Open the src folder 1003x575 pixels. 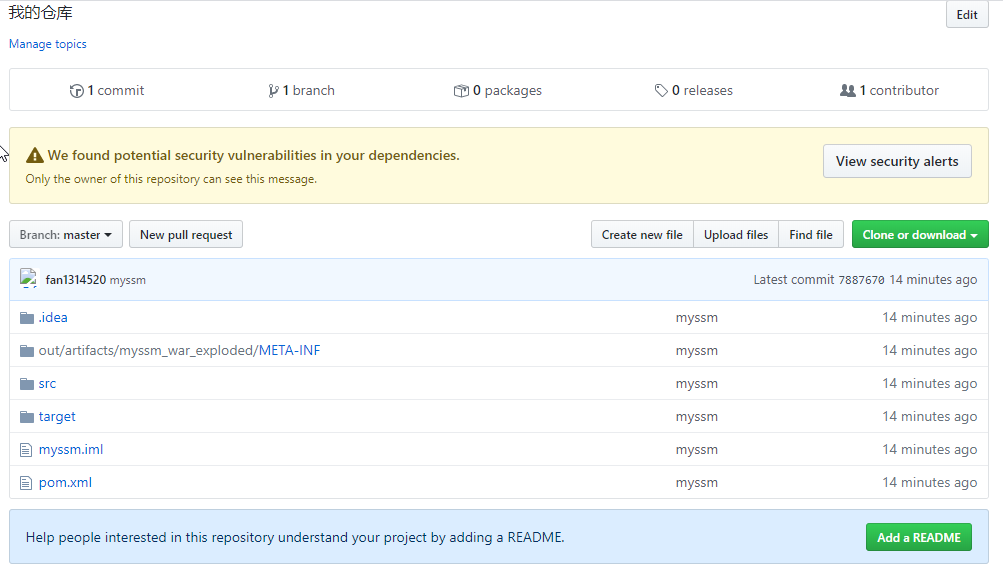(x=47, y=384)
